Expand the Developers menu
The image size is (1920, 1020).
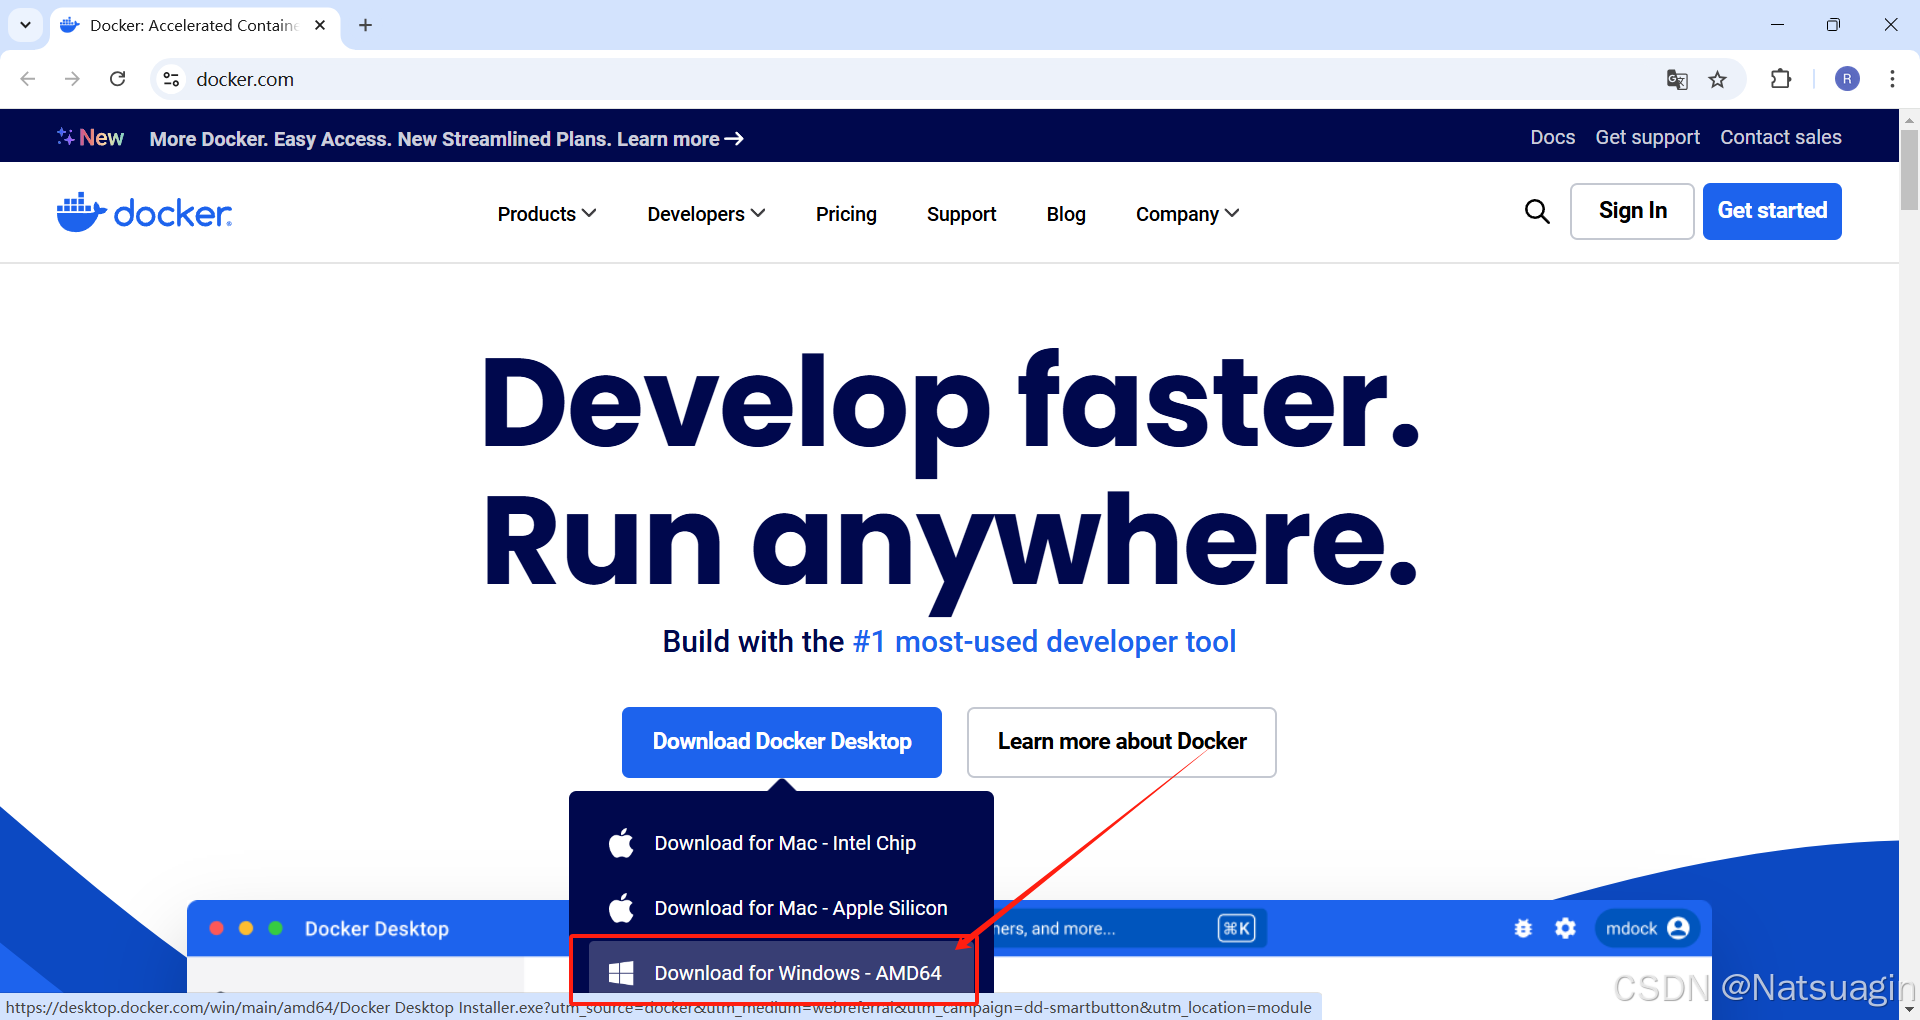point(706,214)
